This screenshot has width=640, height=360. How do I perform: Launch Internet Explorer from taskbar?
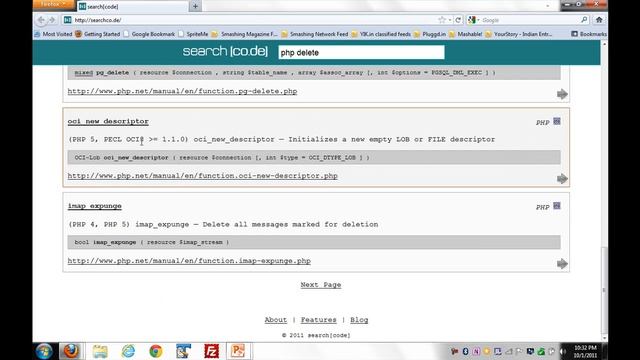coord(128,351)
